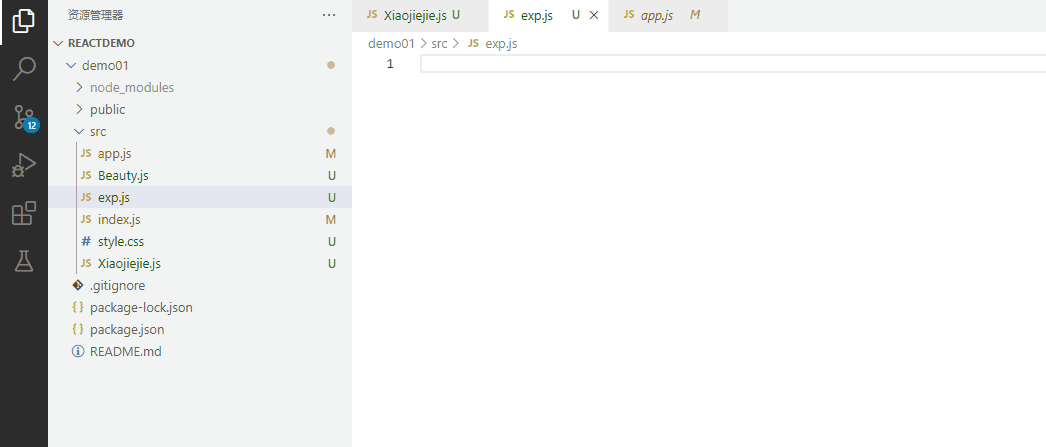The height and width of the screenshot is (447, 1046).
Task: Open style.css in the file tree
Action: pyautogui.click(x=200, y=242)
